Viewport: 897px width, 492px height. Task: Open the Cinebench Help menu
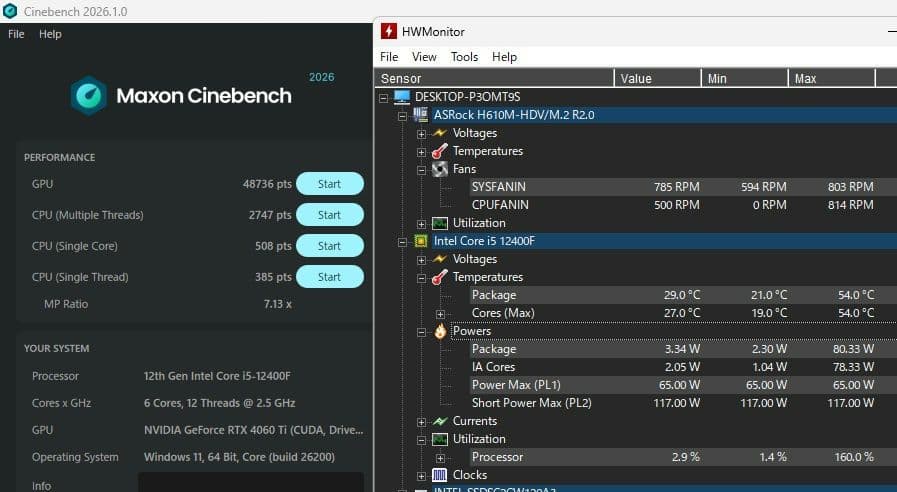50,34
